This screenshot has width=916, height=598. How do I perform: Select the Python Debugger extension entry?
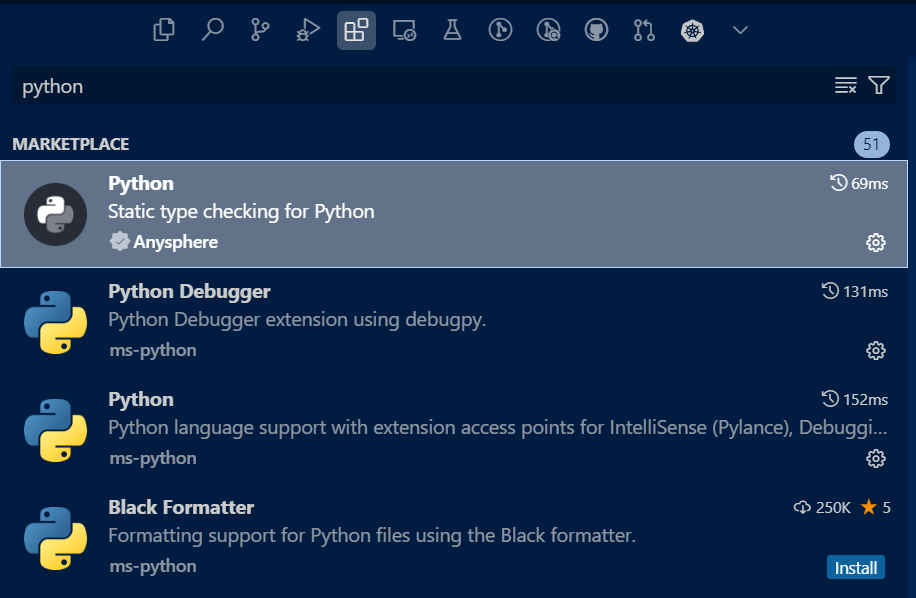(454, 322)
